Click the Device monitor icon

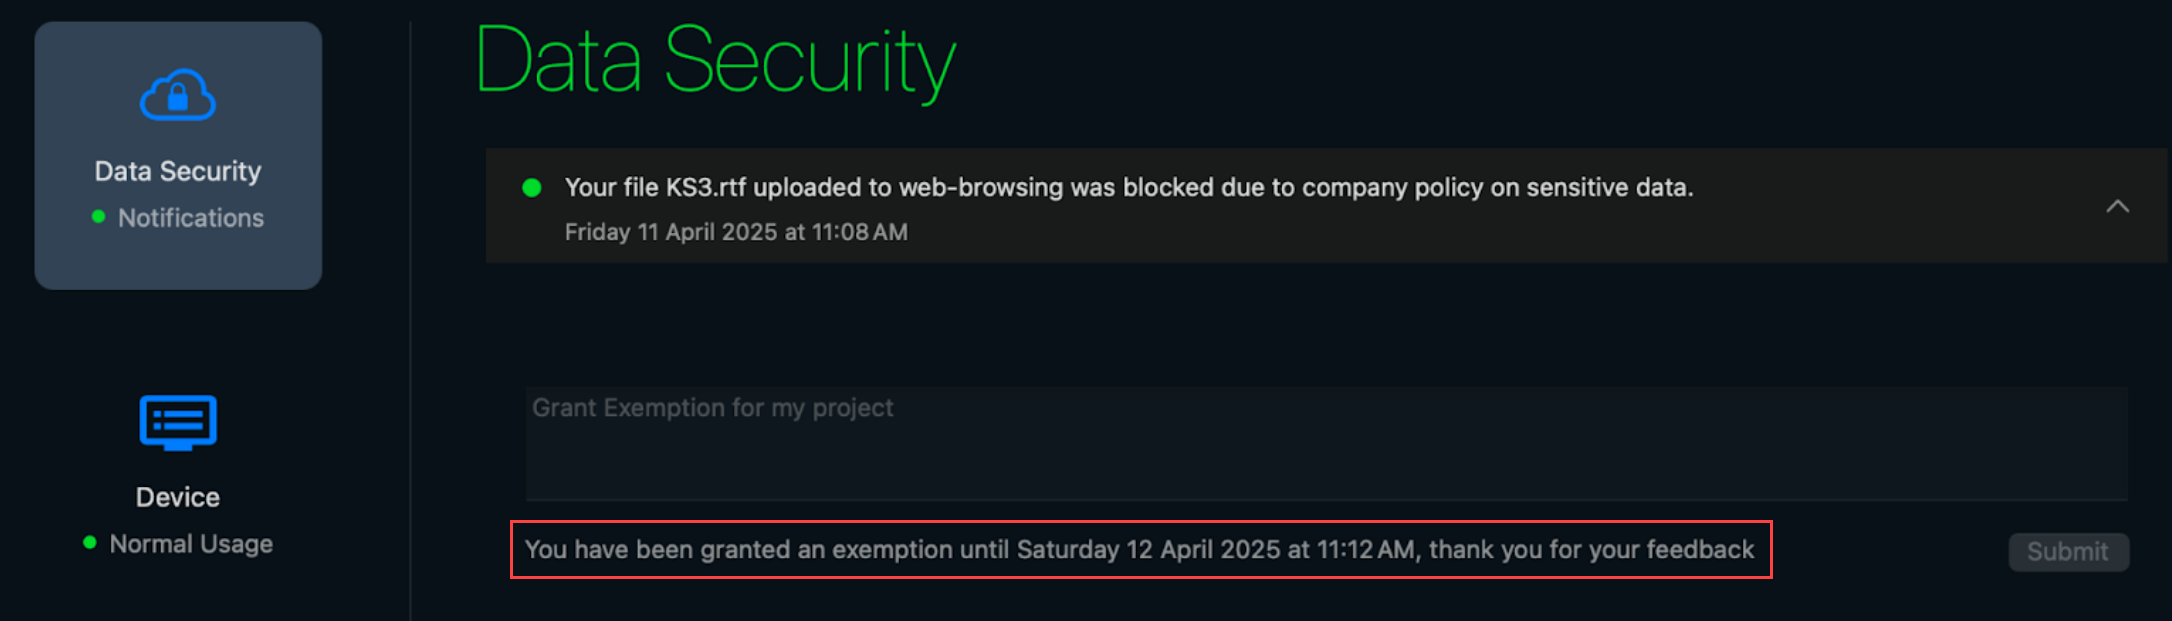click(x=178, y=423)
